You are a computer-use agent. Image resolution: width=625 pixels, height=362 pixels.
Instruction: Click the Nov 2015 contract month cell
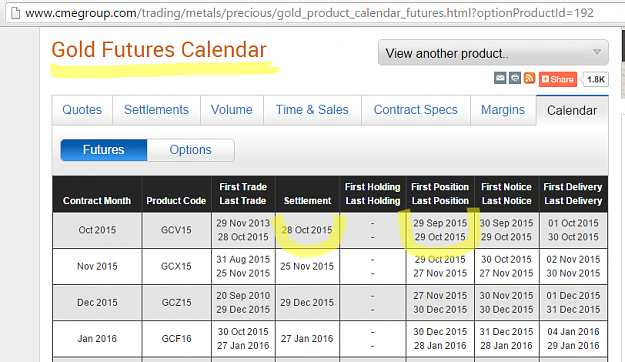pyautogui.click(x=97, y=266)
